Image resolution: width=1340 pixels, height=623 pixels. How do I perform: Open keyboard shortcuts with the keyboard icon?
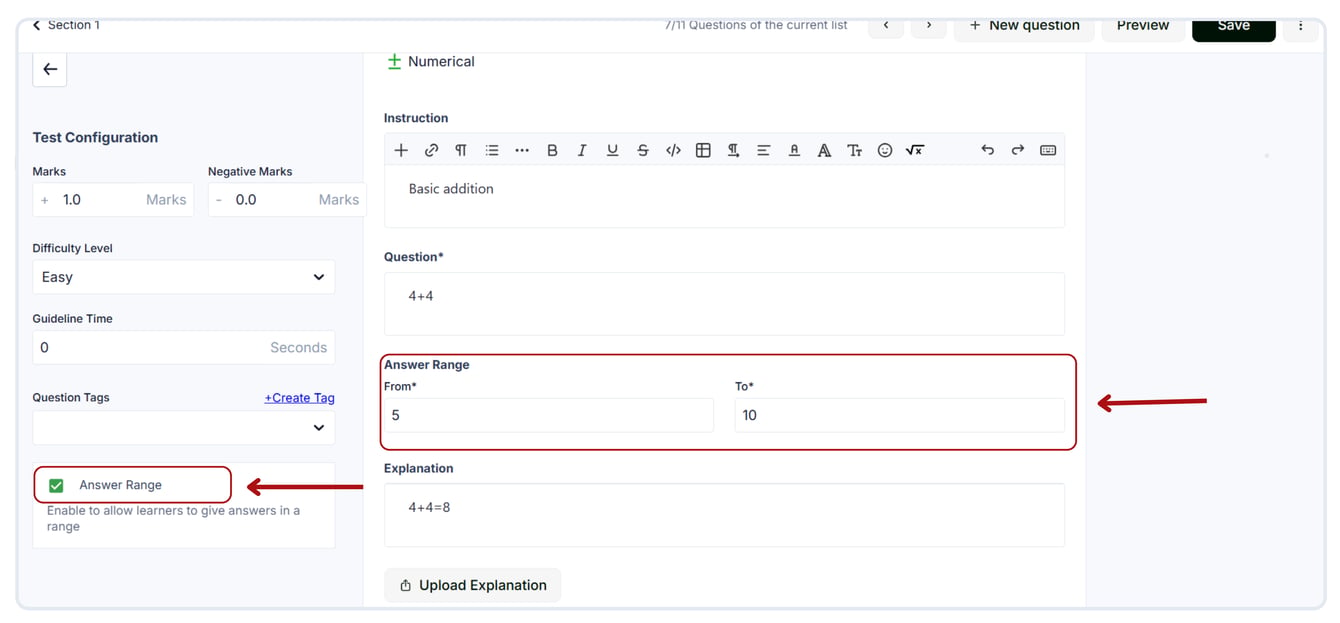coord(1048,150)
